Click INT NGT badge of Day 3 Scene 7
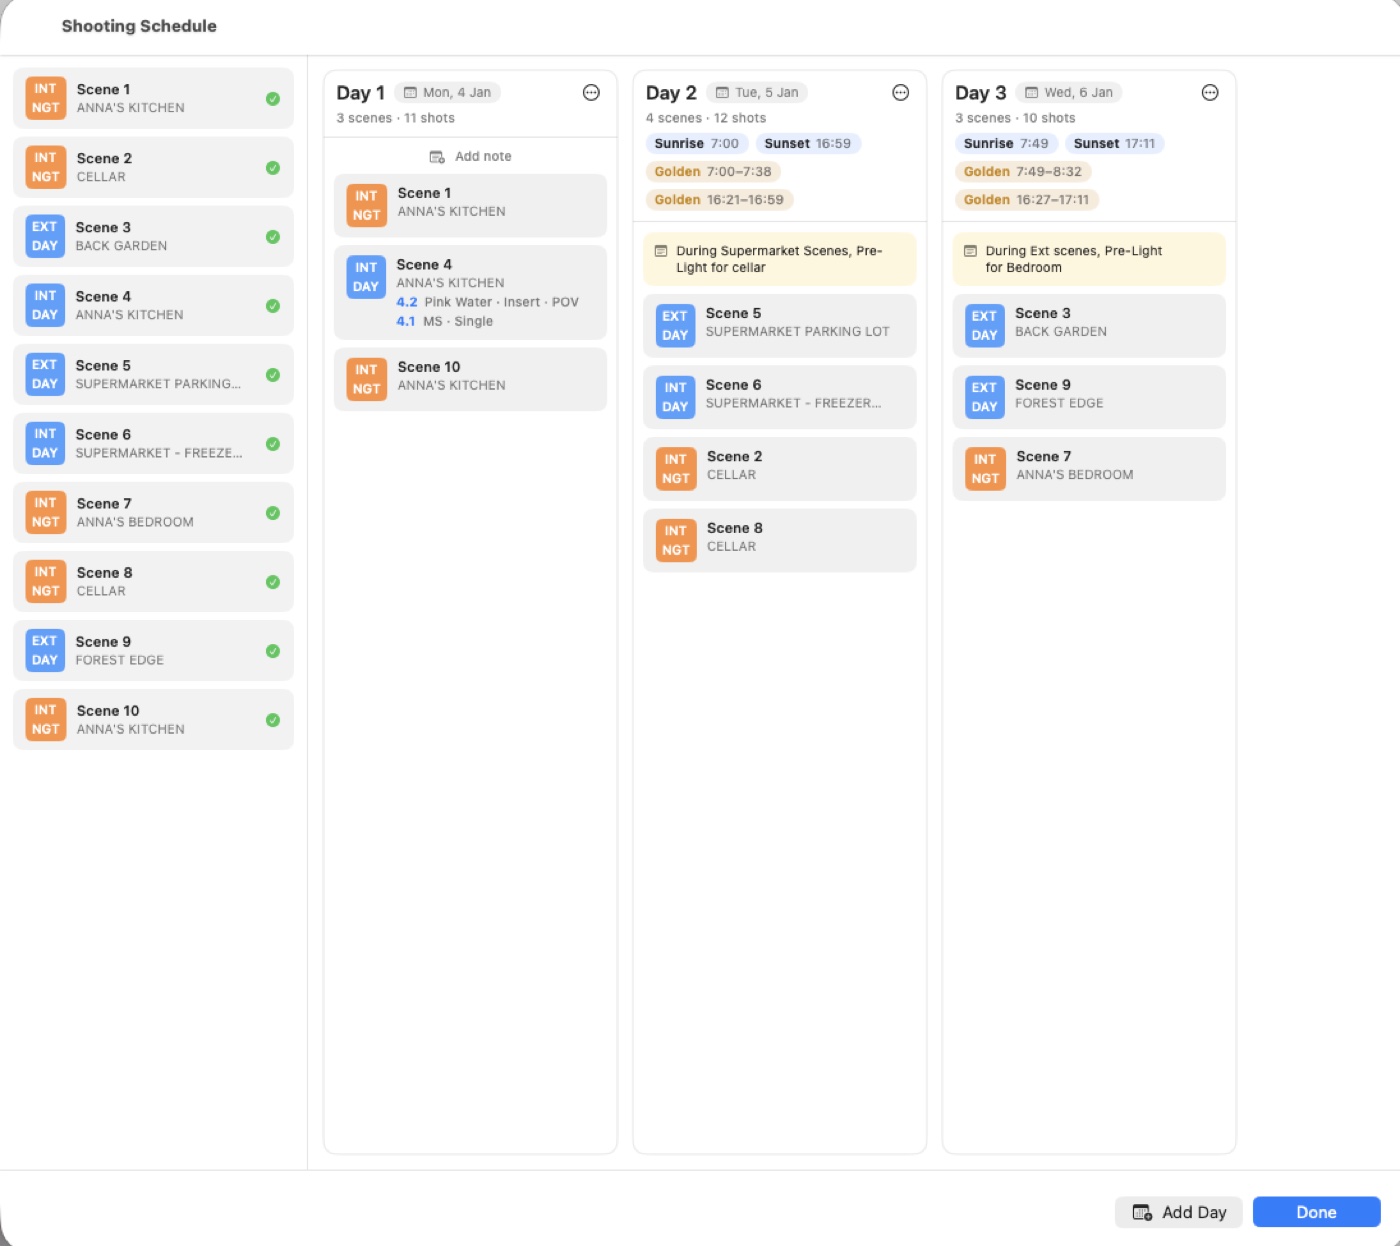Viewport: 1400px width, 1246px height. coord(985,469)
